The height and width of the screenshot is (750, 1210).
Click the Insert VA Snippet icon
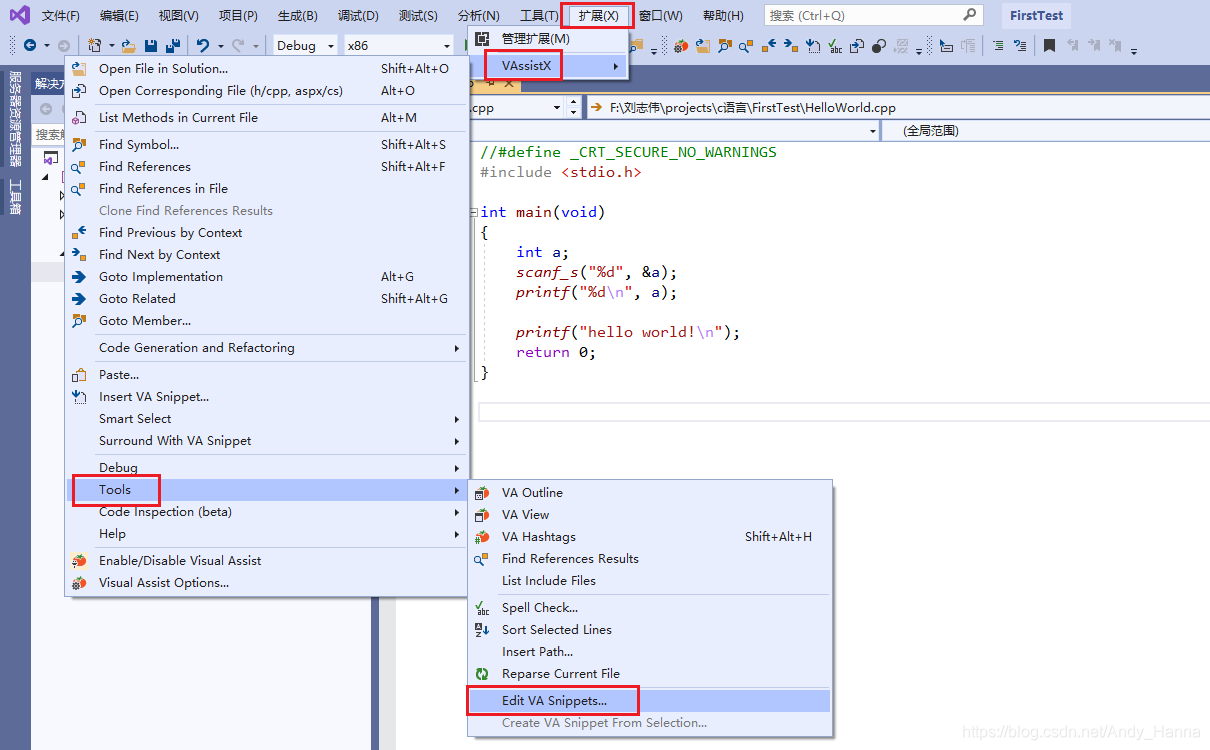click(x=79, y=397)
